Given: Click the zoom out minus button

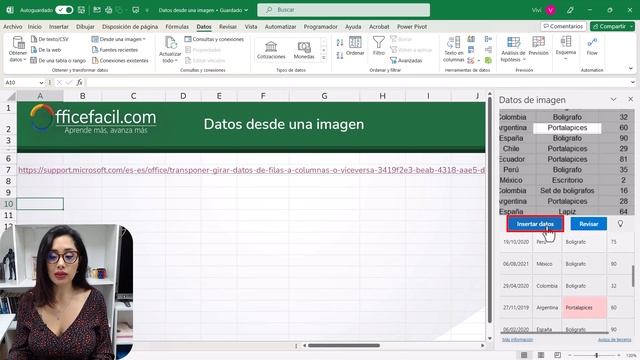Looking at the screenshot, I should (570, 356).
